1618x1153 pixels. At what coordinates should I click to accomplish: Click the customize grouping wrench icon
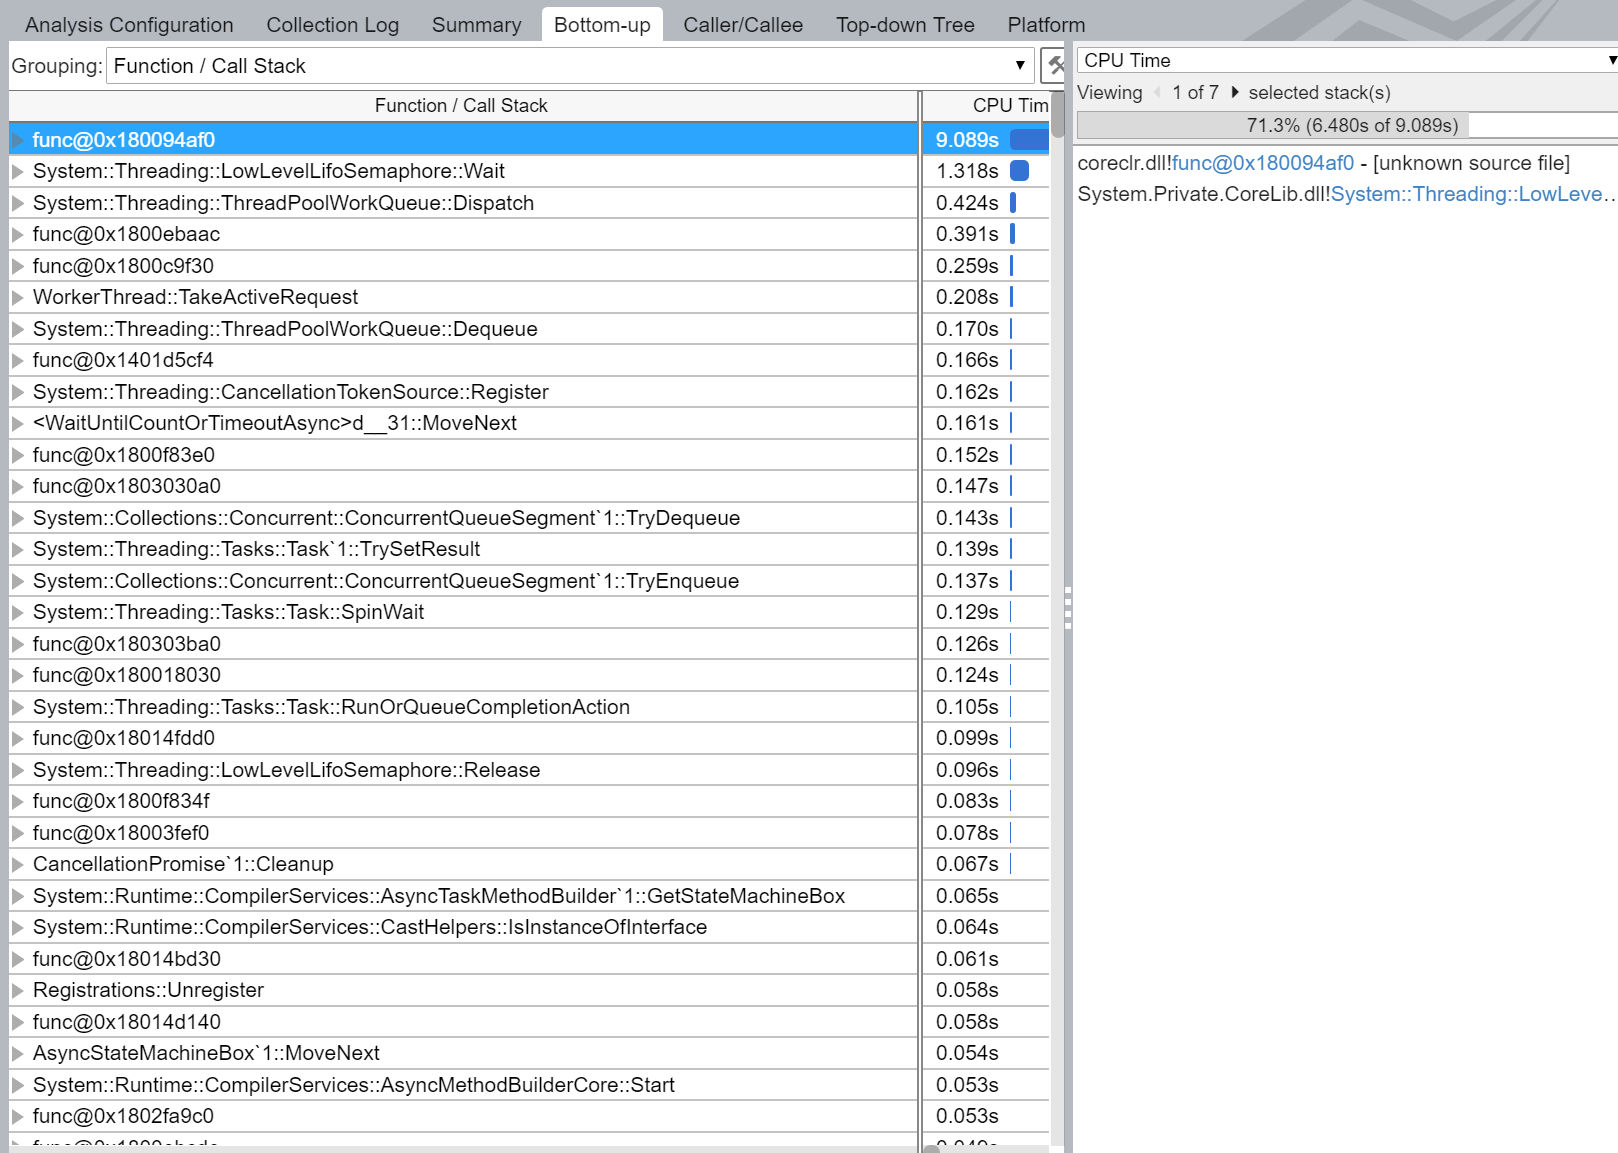(1058, 64)
